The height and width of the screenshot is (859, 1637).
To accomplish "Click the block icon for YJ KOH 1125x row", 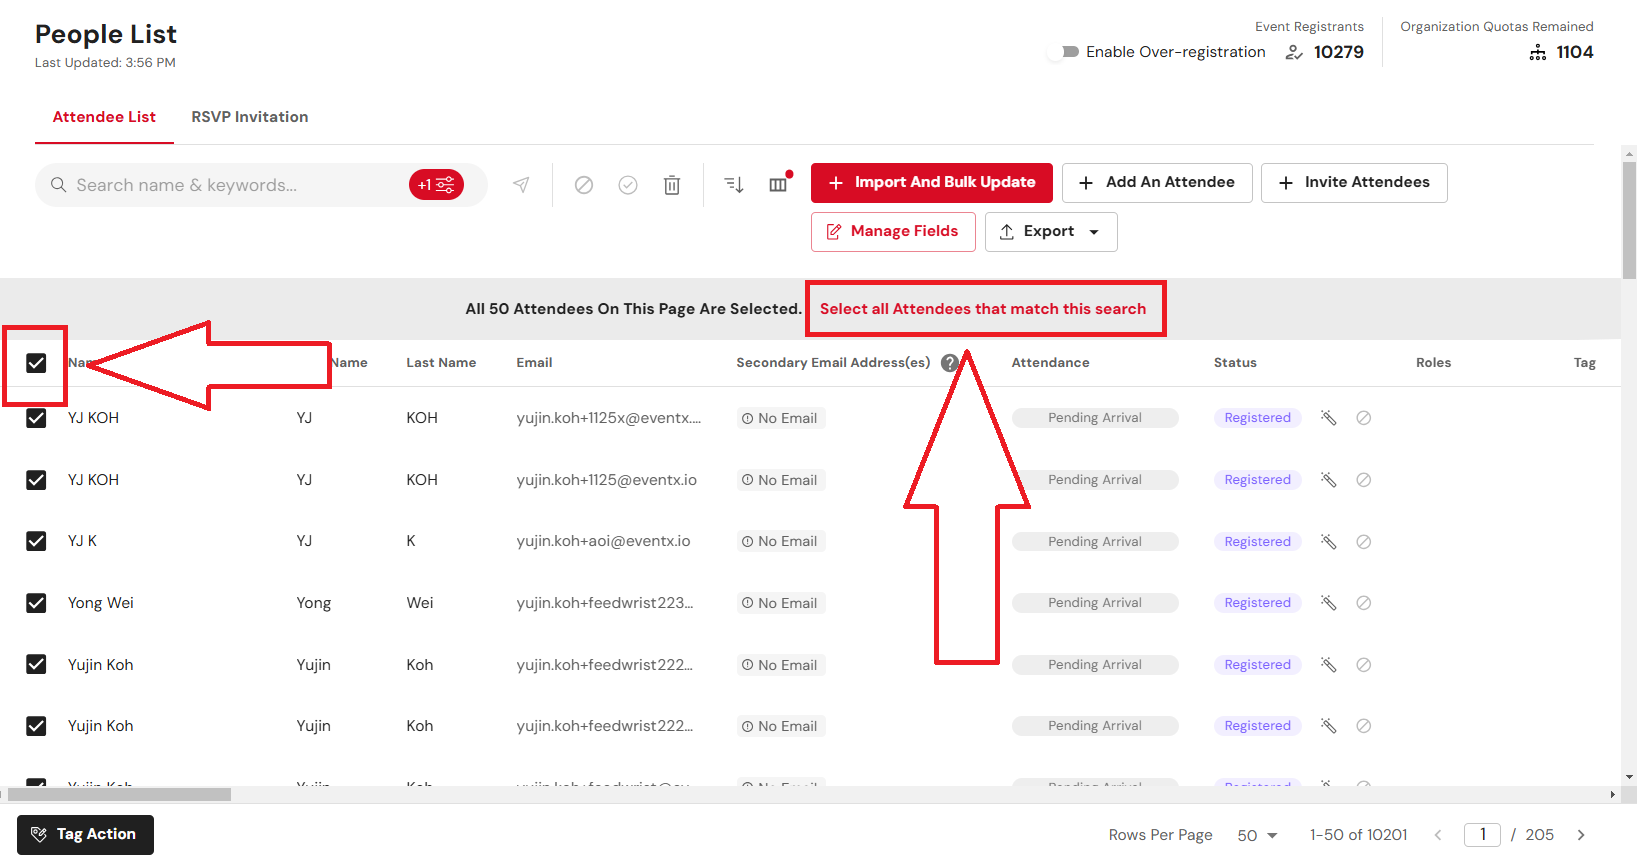I will tap(1364, 418).
